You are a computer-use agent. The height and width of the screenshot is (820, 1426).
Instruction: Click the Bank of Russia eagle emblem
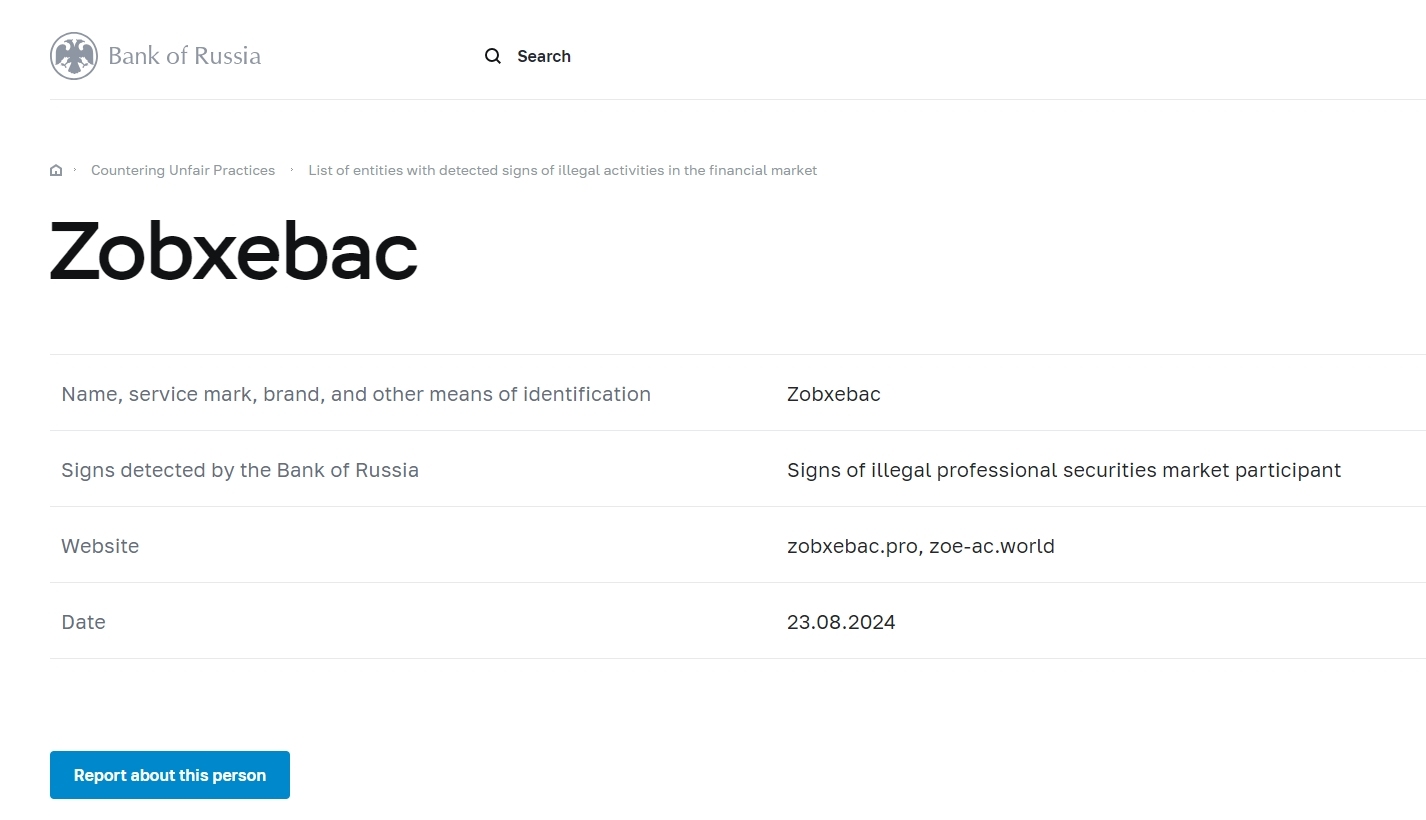73,56
